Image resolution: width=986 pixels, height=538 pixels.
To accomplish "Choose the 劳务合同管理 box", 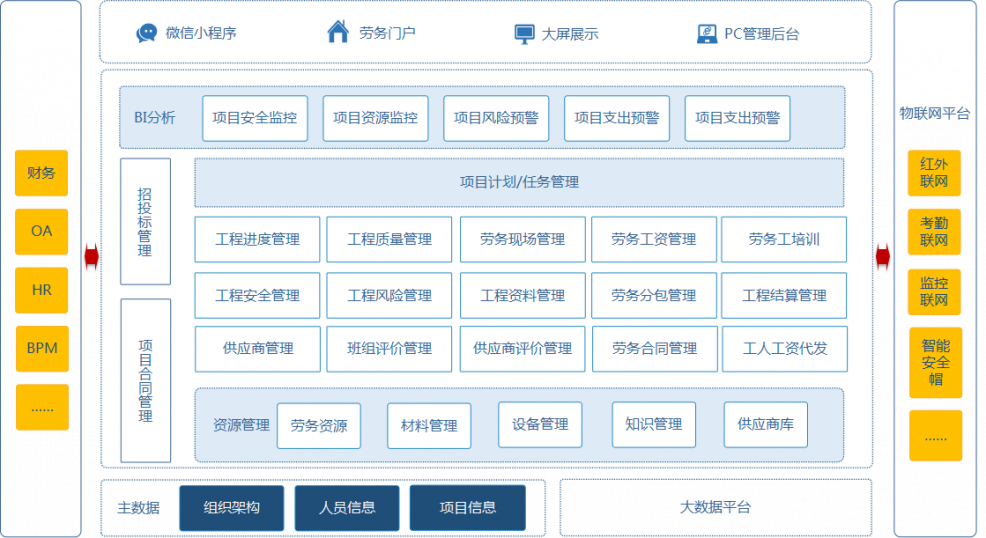I will 655,349.
